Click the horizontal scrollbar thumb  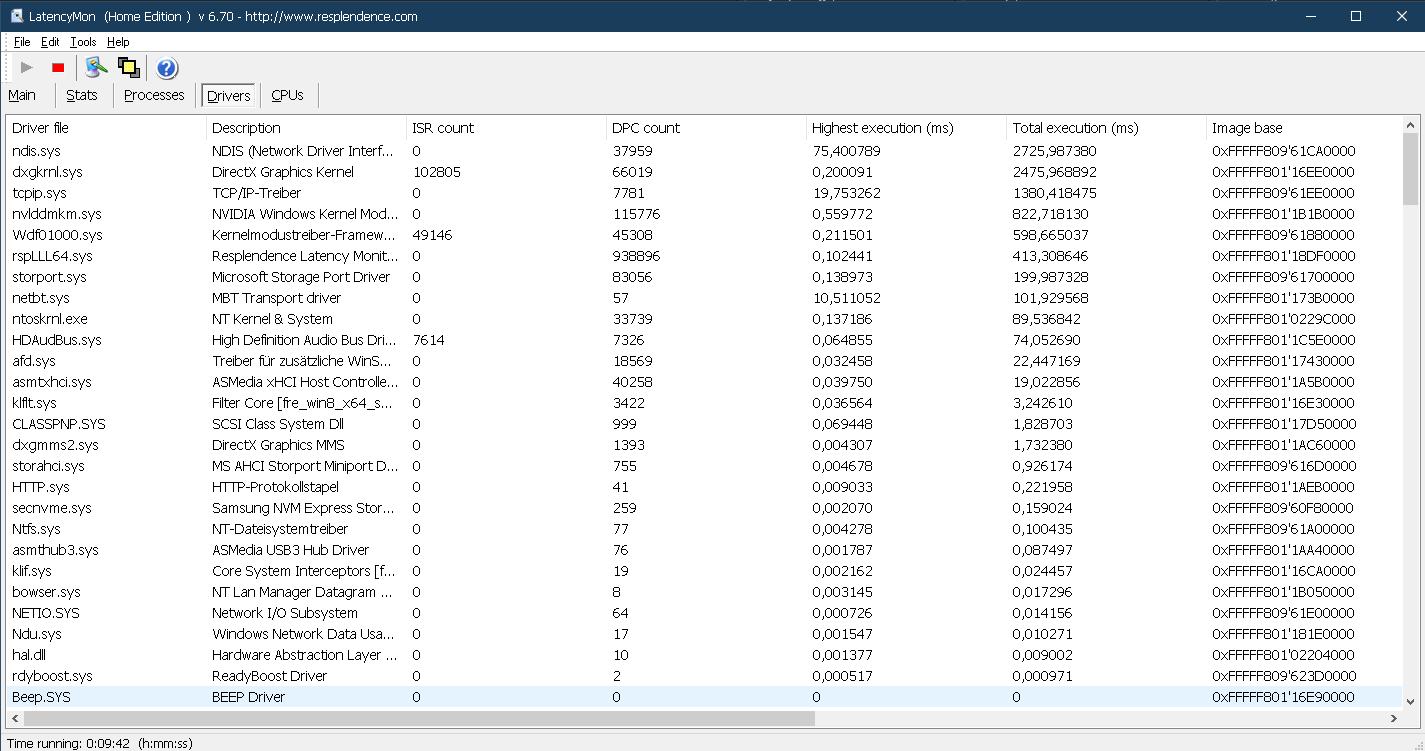tap(419, 718)
